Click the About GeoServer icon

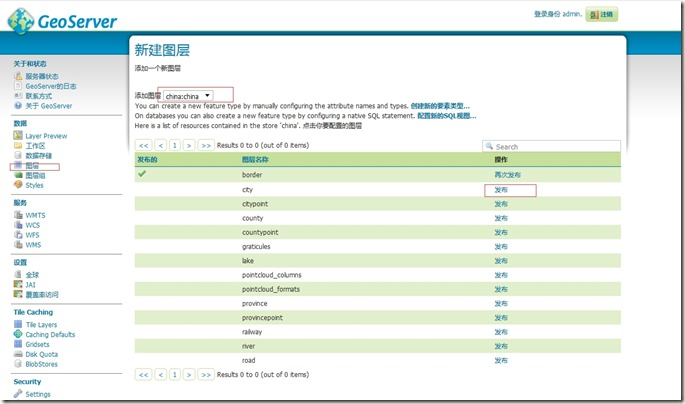pyautogui.click(x=18, y=105)
